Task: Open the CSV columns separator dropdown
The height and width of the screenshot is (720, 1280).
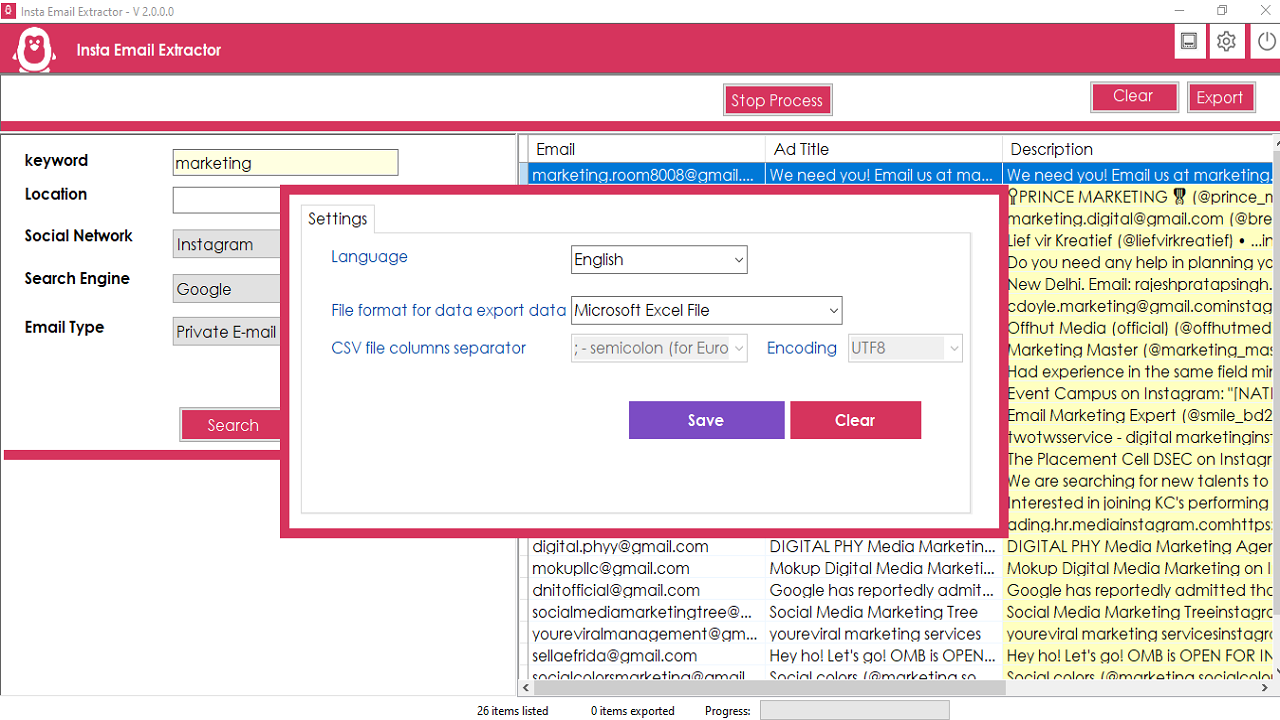Action: point(658,348)
